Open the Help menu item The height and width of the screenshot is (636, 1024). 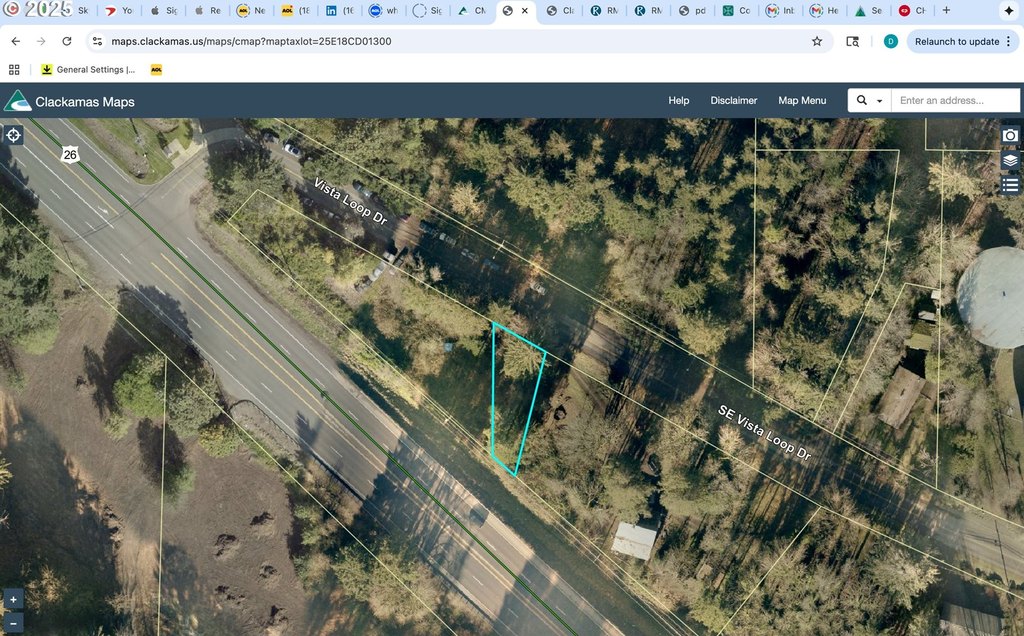679,101
